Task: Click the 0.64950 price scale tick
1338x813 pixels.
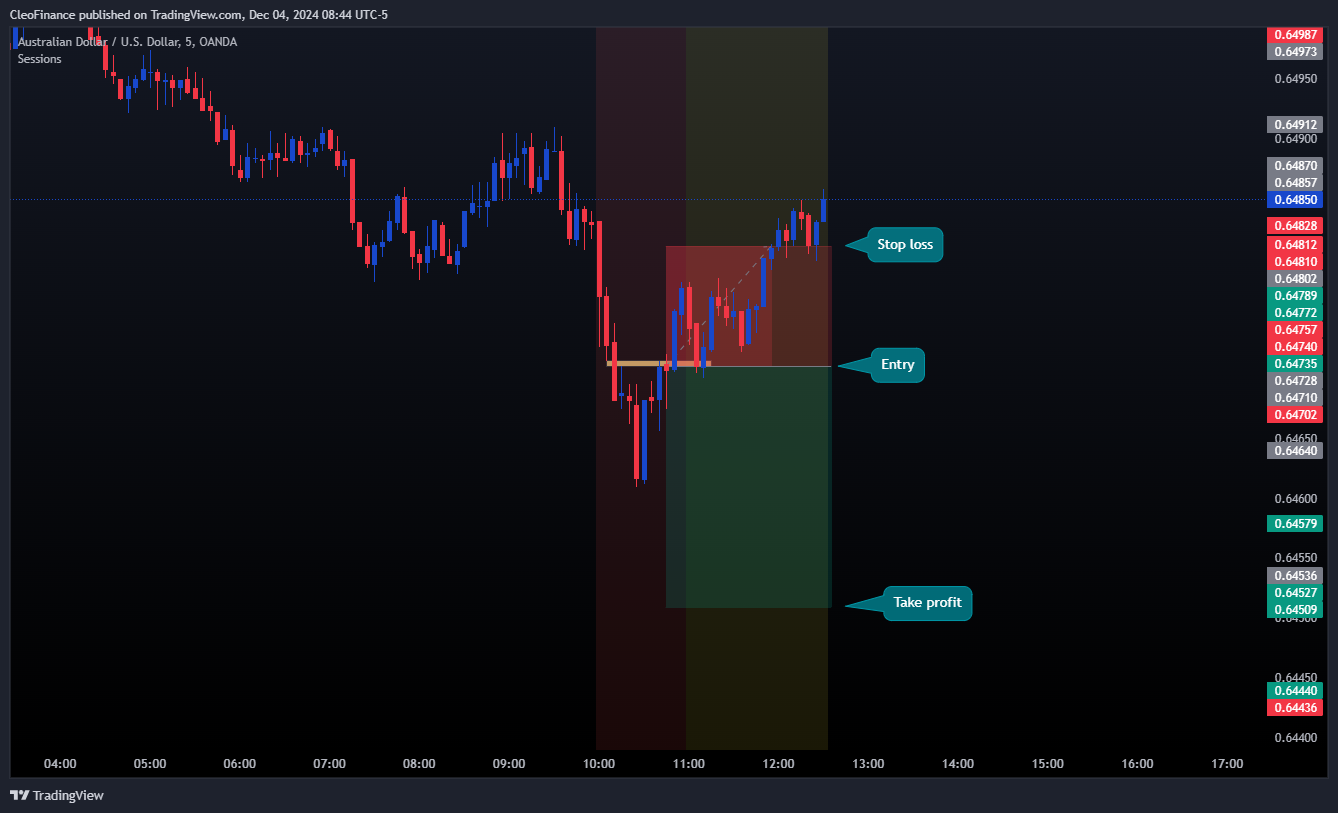Action: (1295, 79)
